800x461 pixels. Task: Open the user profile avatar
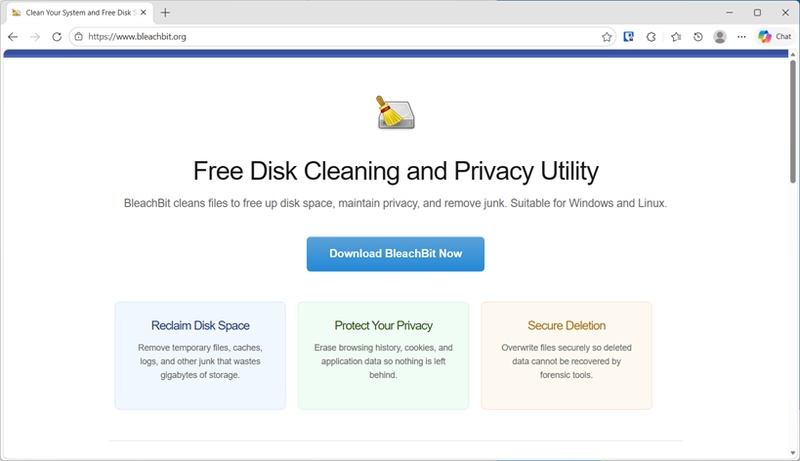pos(720,37)
